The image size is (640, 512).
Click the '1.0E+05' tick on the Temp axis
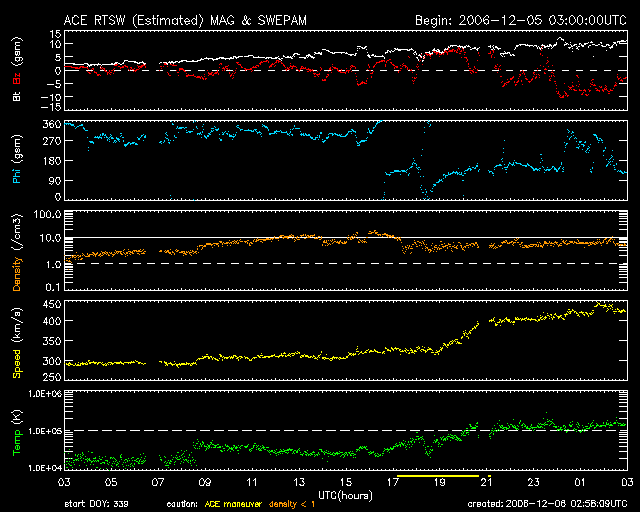(45, 431)
